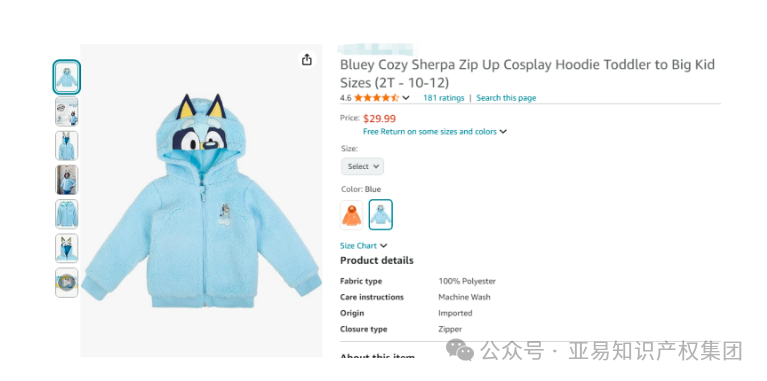Screen dimensions: 767x381
Task: Click the Bluey Cozy Sherpa product title
Action: [527, 73]
